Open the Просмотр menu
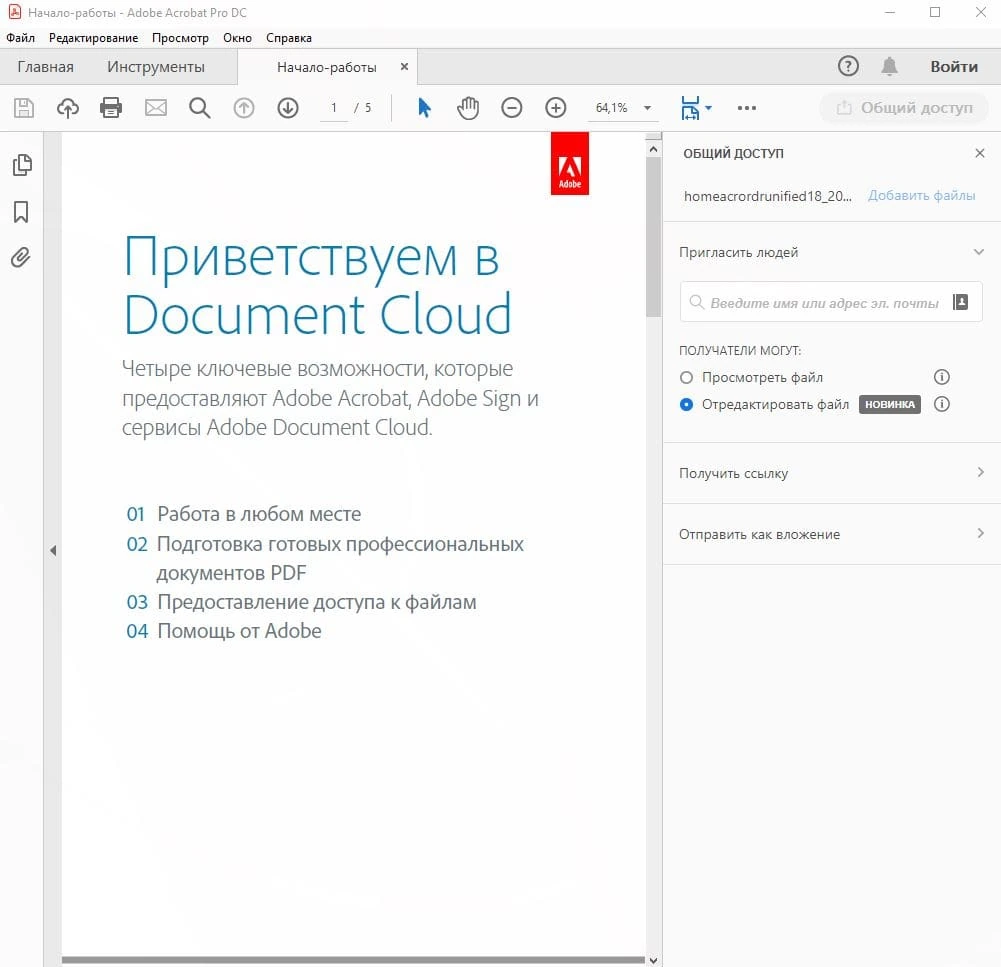Image resolution: width=1001 pixels, height=967 pixels. click(180, 38)
